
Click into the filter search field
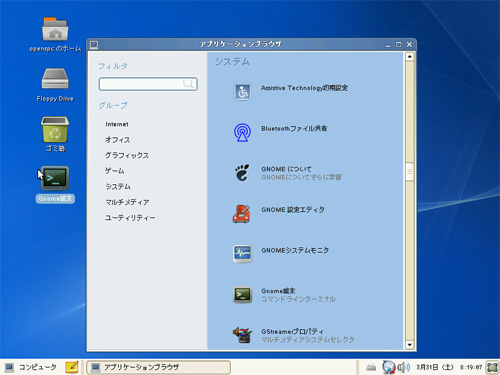pos(148,84)
